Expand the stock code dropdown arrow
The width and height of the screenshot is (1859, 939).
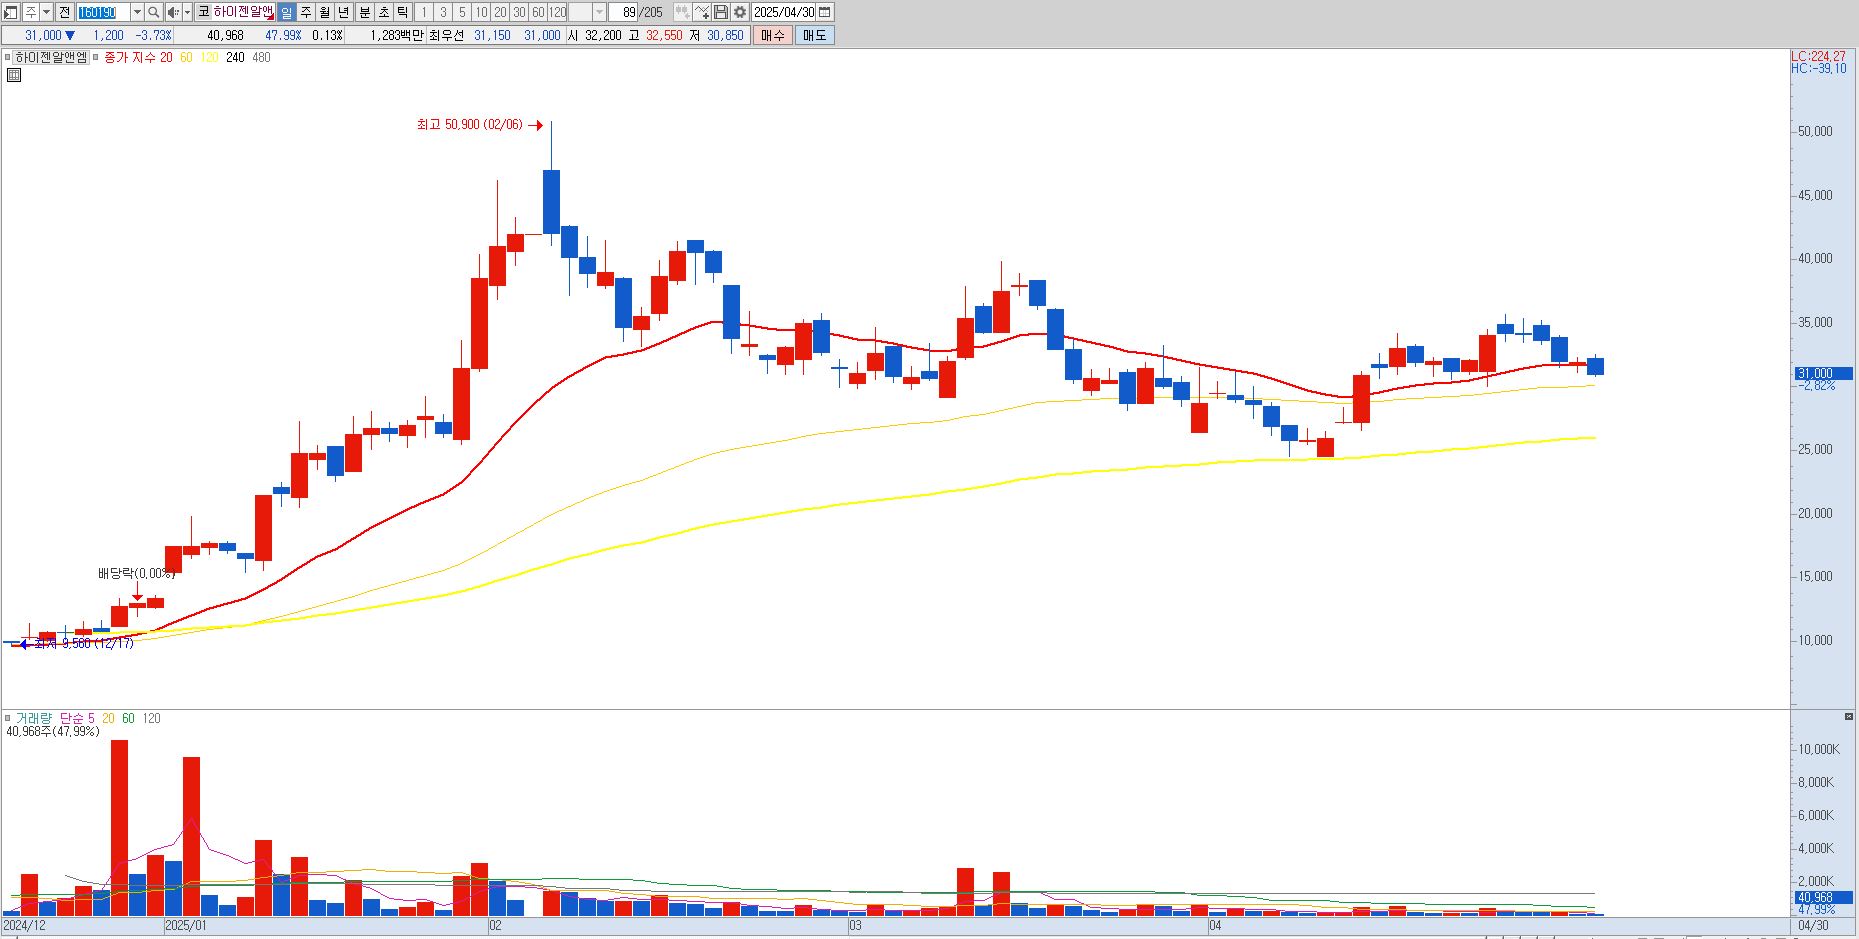click(137, 12)
